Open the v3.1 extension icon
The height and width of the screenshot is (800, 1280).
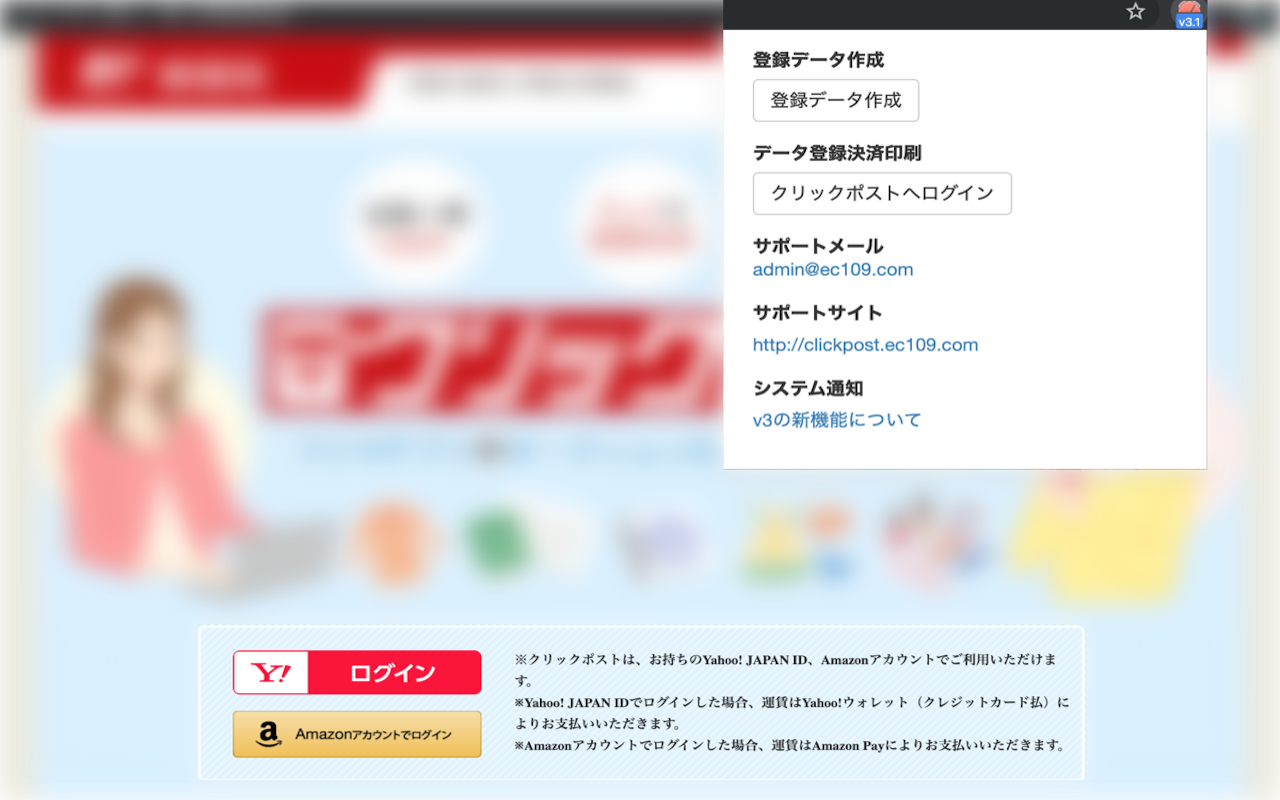click(1189, 14)
